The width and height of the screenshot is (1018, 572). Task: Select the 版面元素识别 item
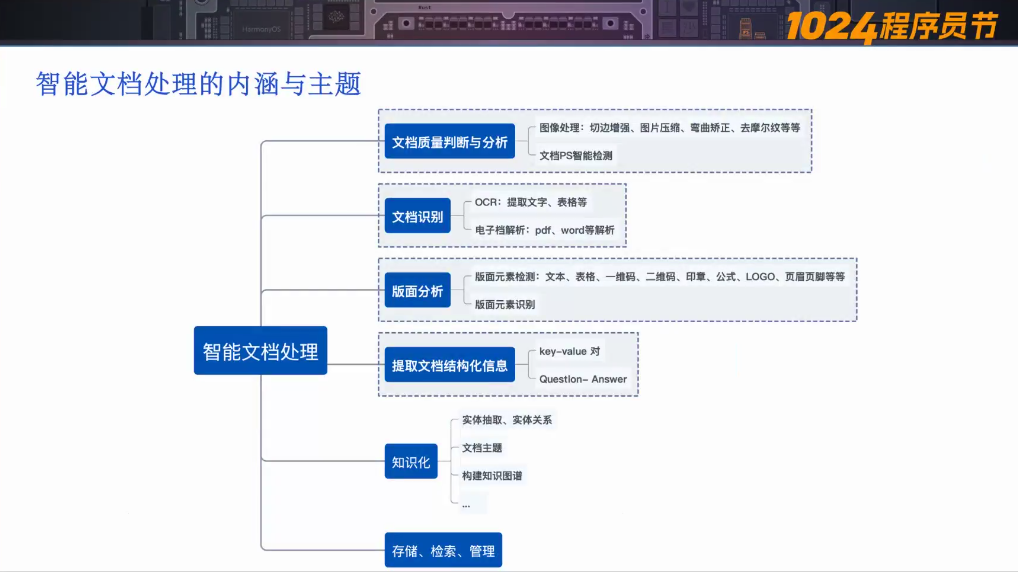pos(505,304)
